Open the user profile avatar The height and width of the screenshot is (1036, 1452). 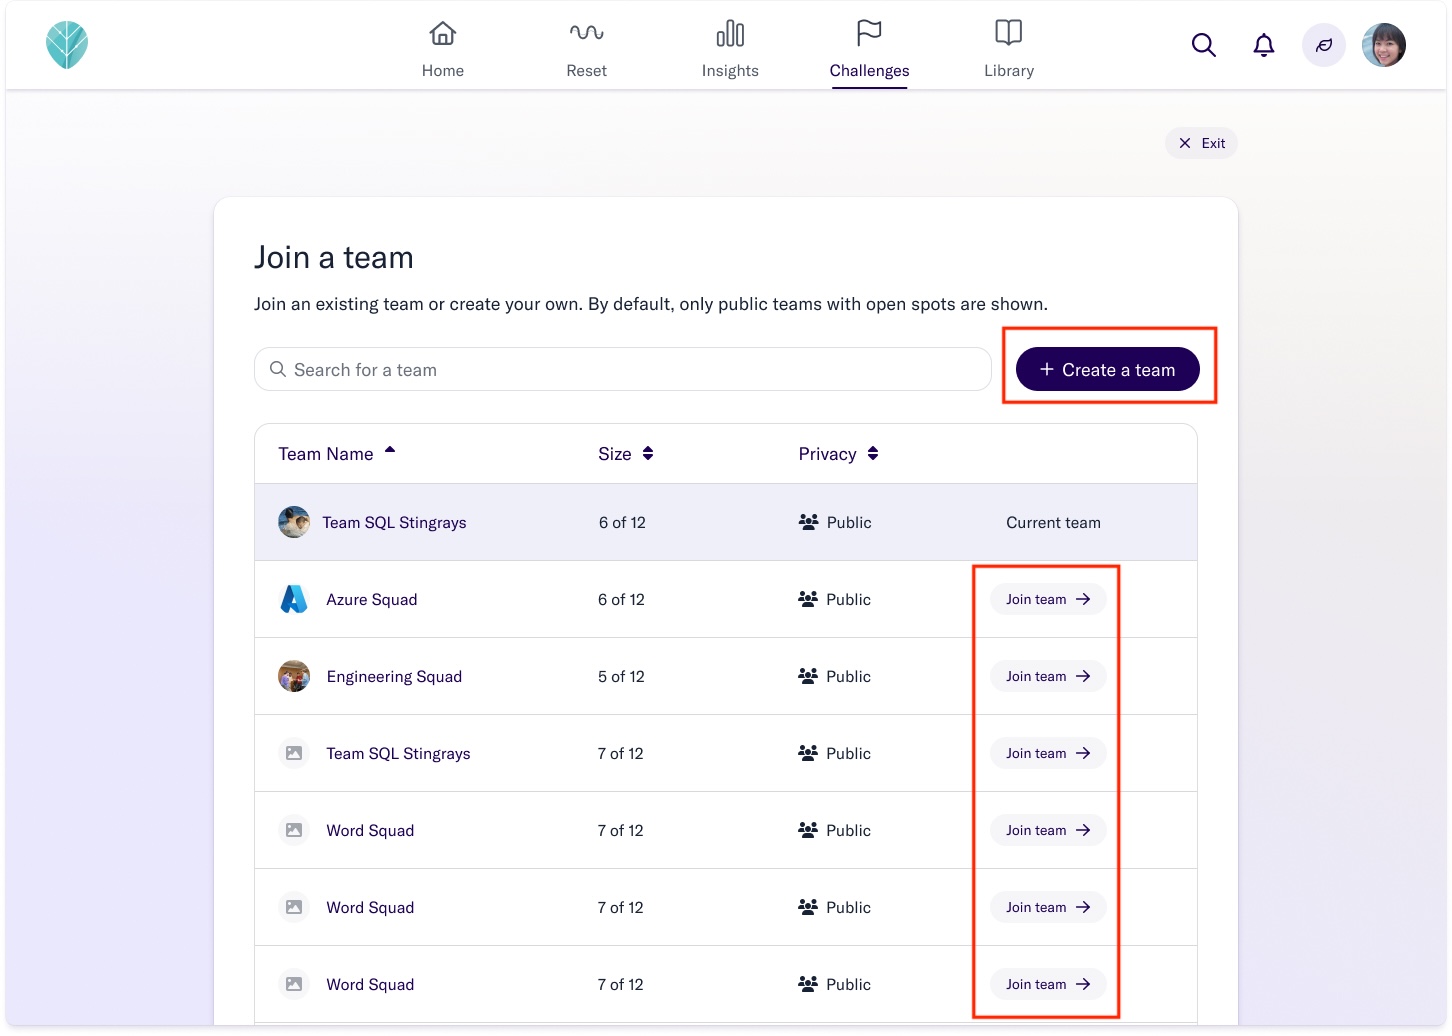coord(1384,45)
